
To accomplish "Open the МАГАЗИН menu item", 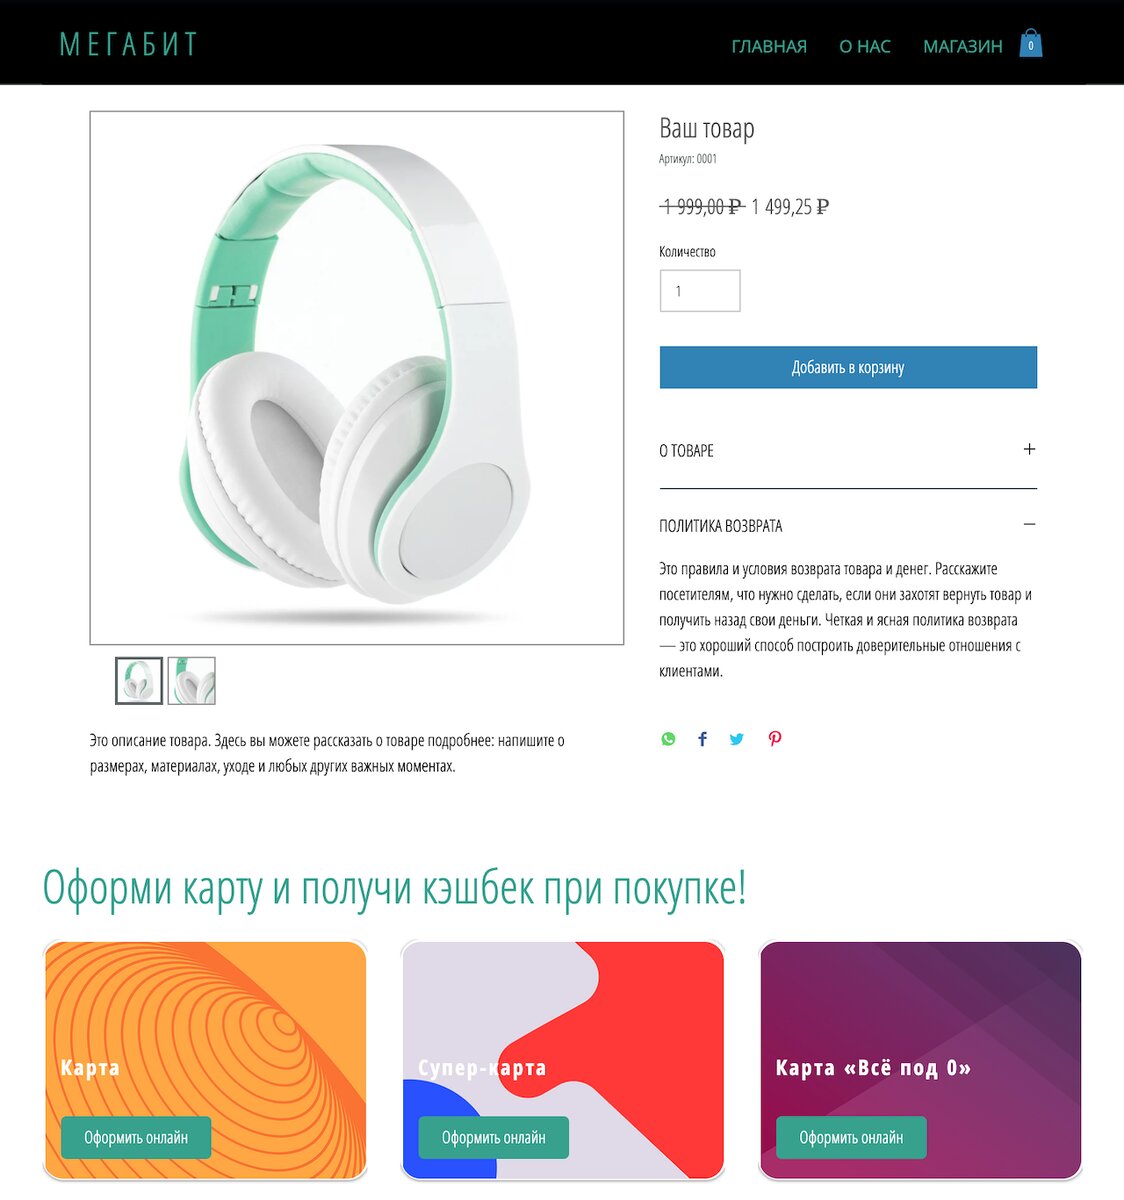I will (x=963, y=46).
